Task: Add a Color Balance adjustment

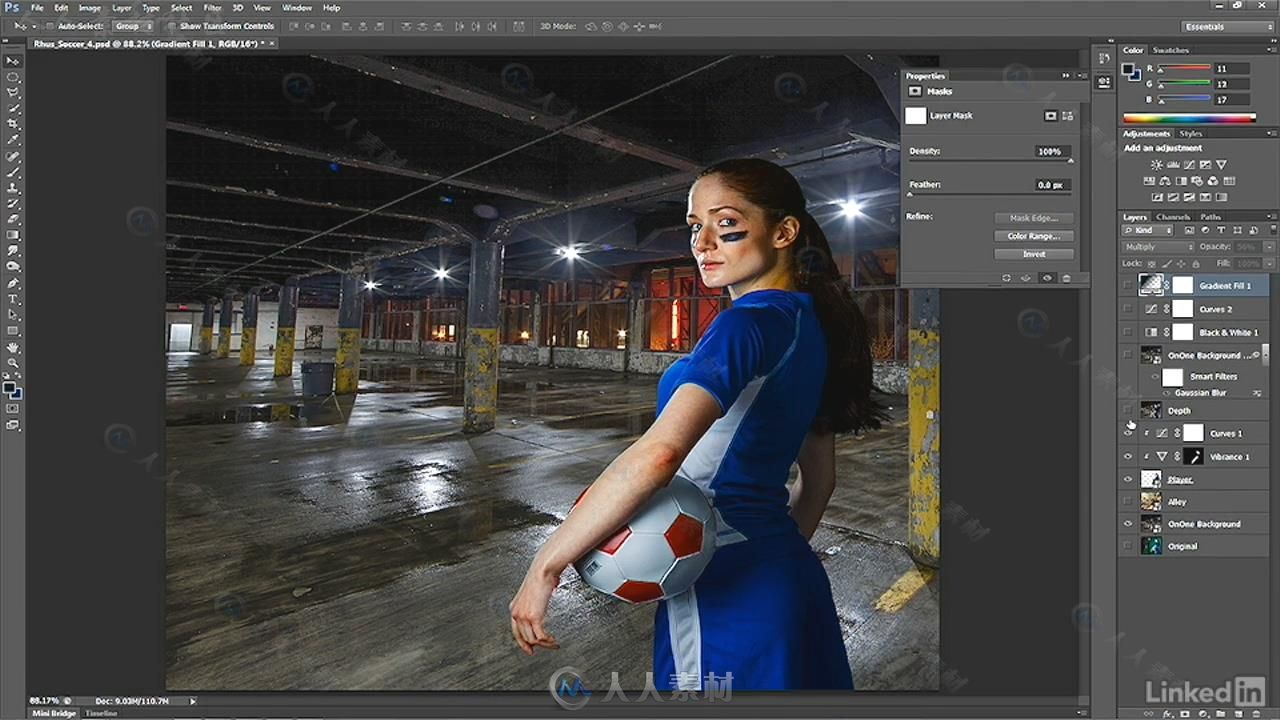Action: tap(1165, 181)
